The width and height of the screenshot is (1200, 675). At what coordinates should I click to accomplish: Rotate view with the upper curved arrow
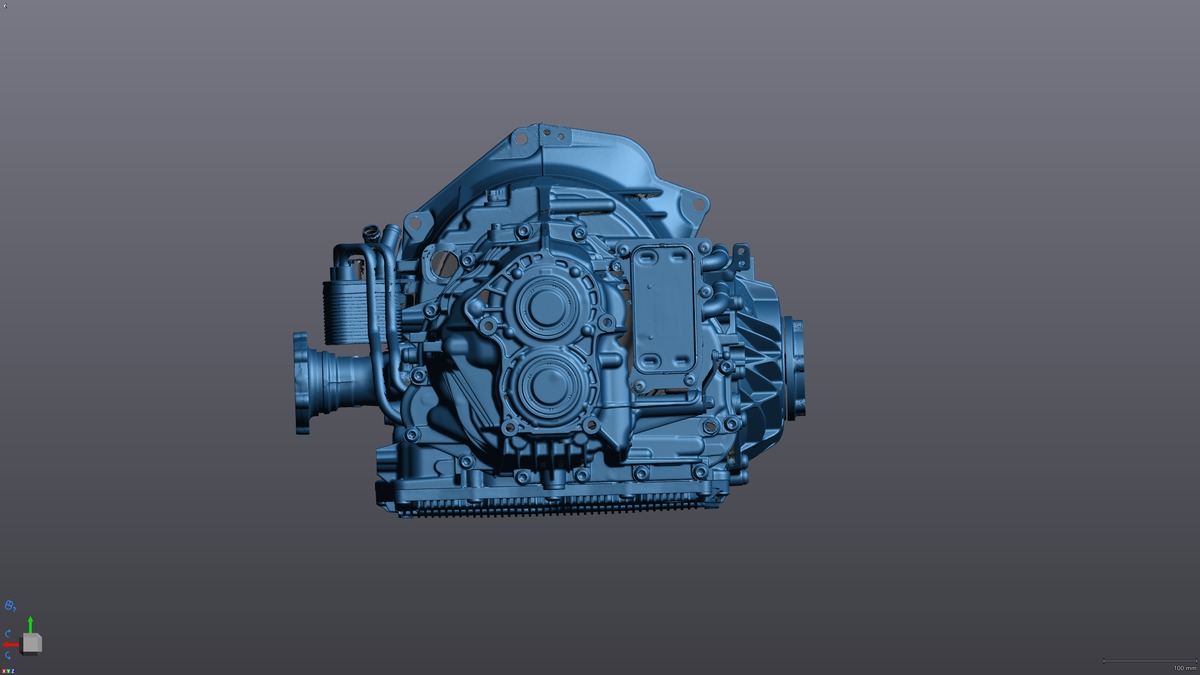[x=8, y=634]
